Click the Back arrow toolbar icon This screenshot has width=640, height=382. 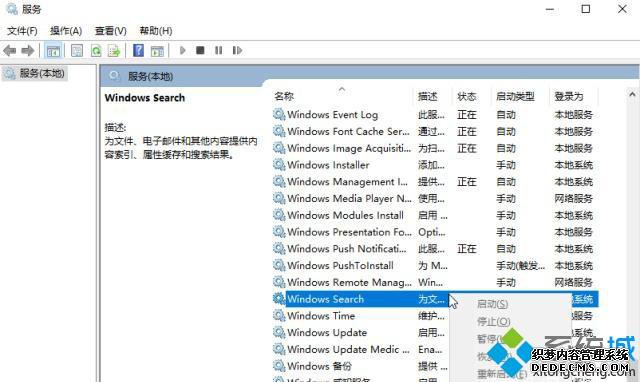pos(9,51)
